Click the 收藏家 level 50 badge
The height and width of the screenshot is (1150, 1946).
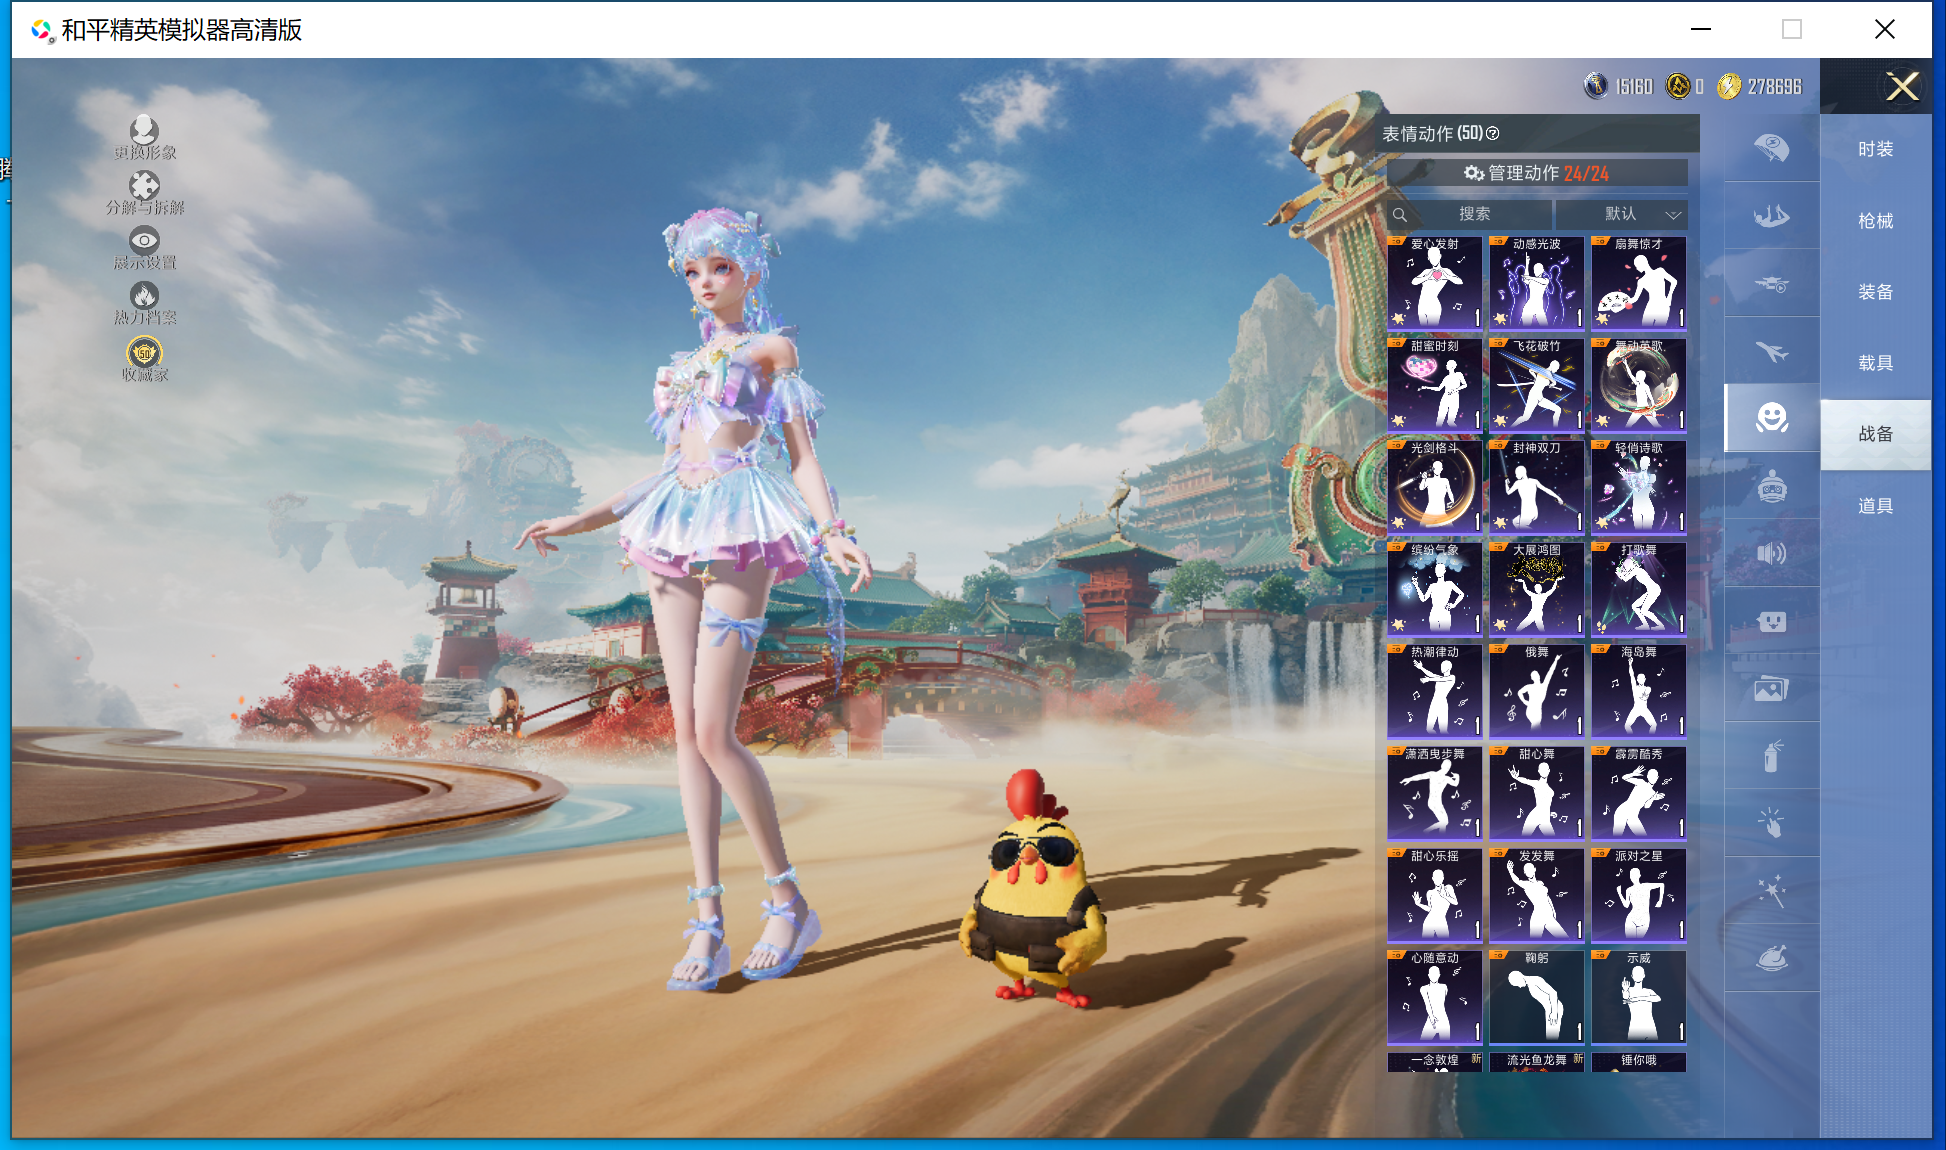(144, 353)
